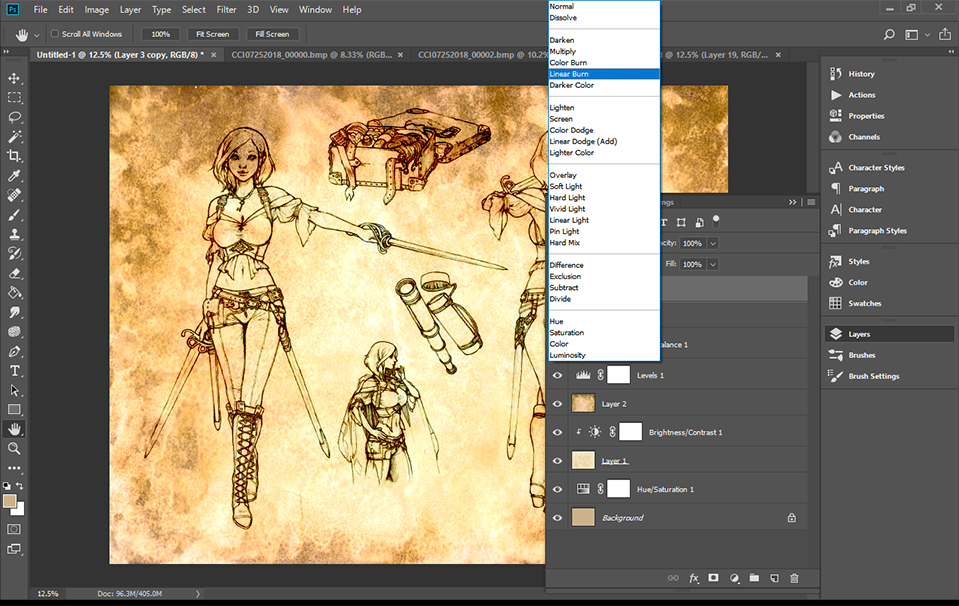Activate the Eyedropper tool

tap(14, 176)
